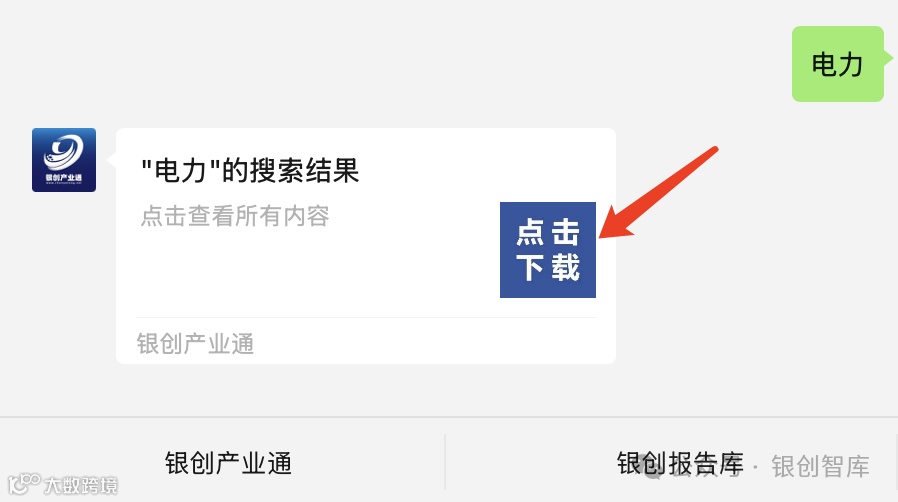Click the vertical divider between bottom menus
898x502 pixels.
point(445,461)
